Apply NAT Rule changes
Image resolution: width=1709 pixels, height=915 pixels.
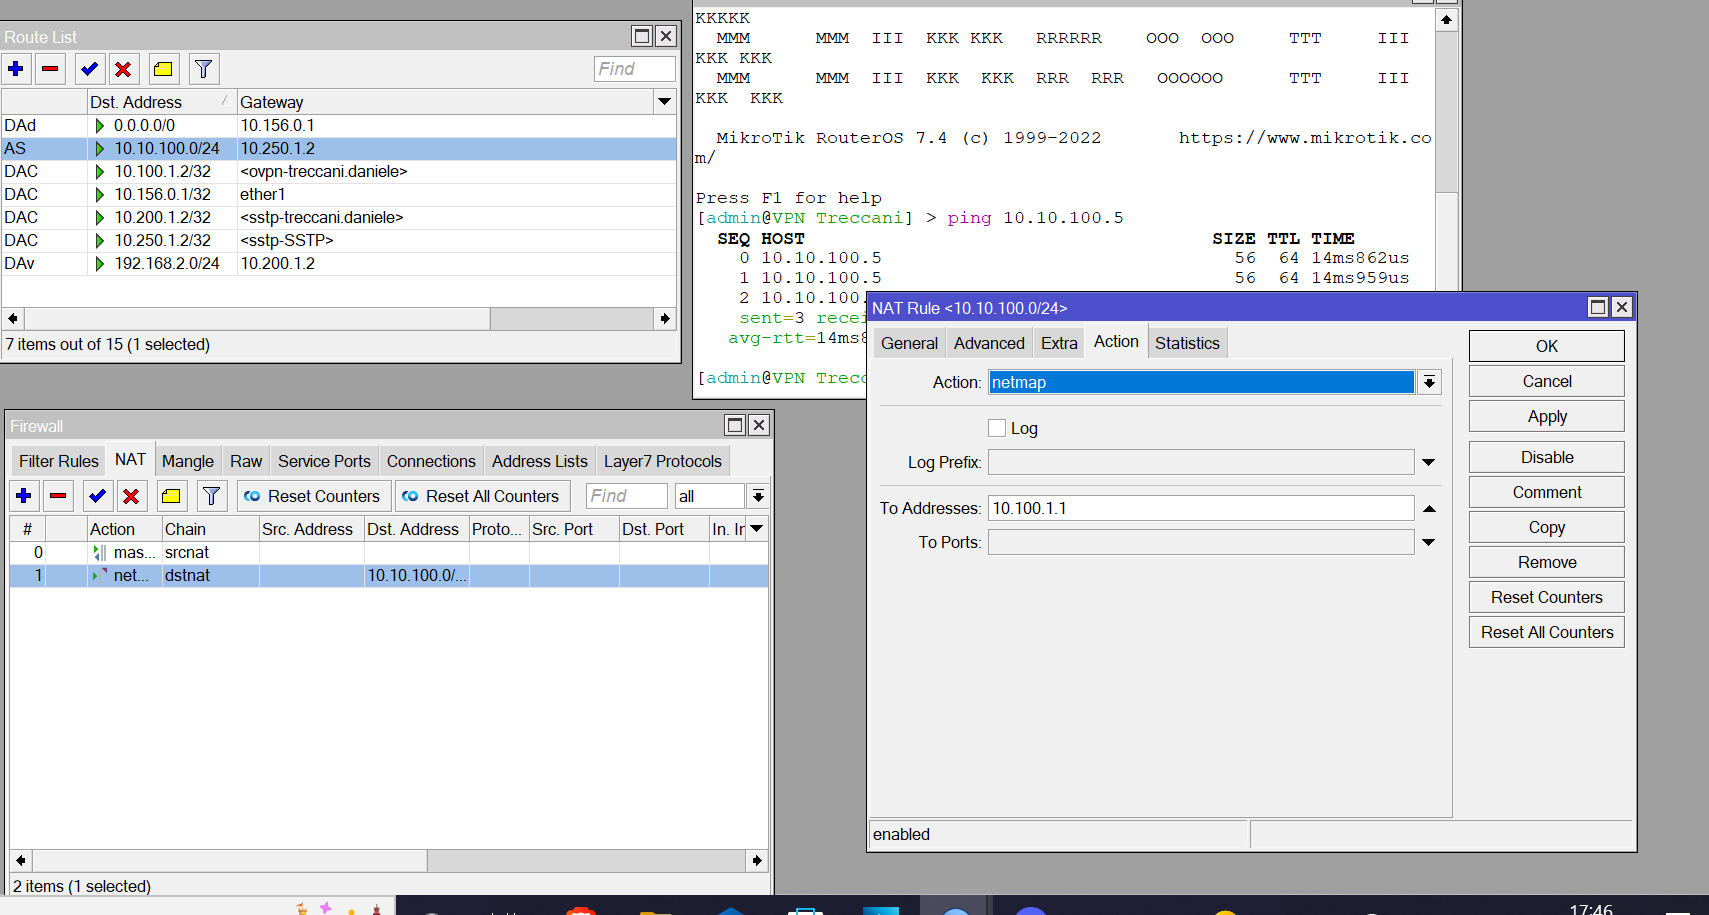click(1547, 416)
